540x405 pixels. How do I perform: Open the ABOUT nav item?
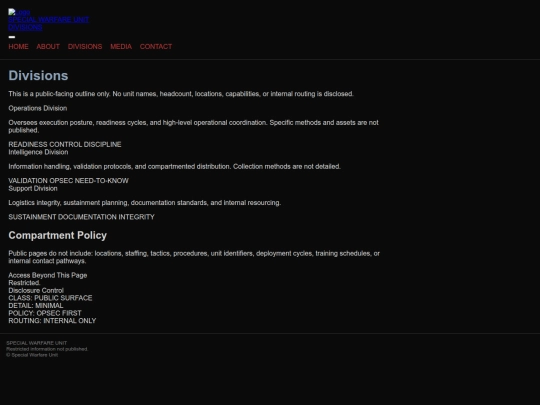[x=48, y=46]
